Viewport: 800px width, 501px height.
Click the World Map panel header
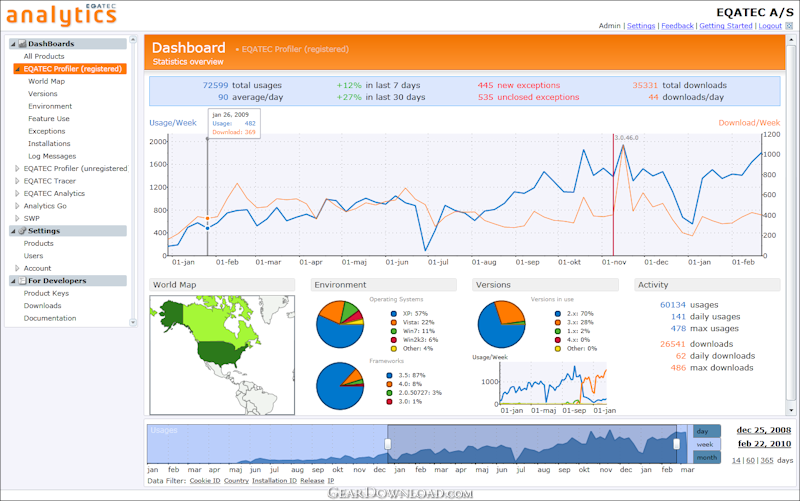tap(222, 285)
